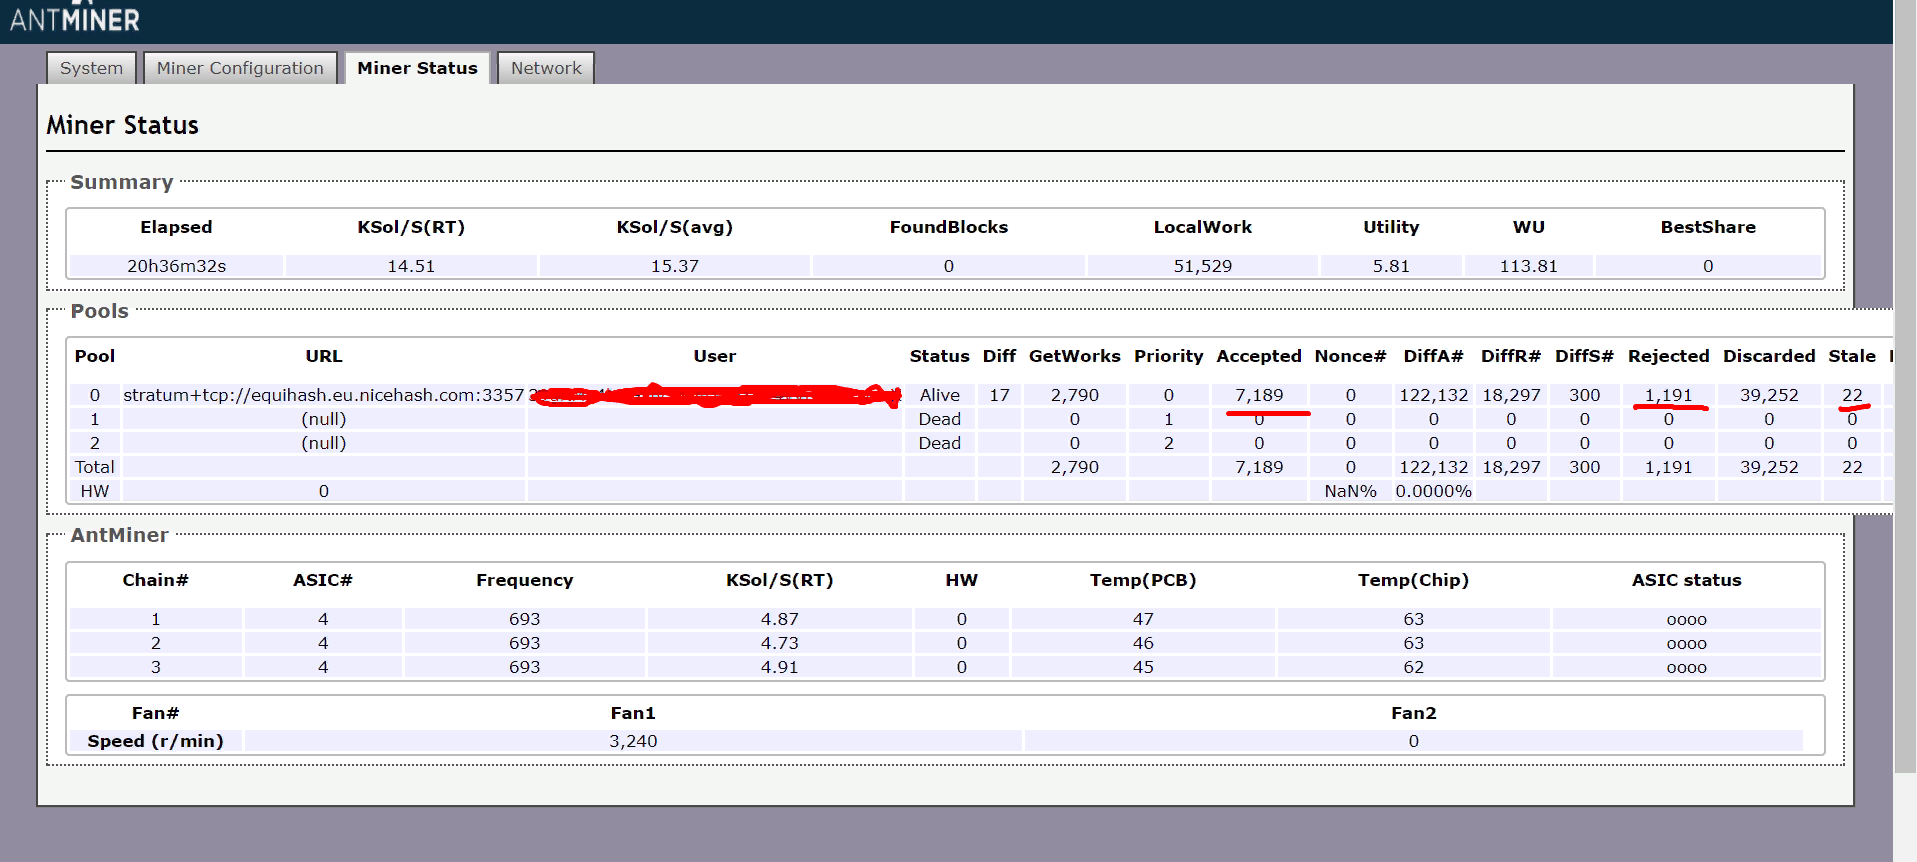Click the Rejected column header
This screenshot has width=1917, height=862.
pyautogui.click(x=1668, y=356)
